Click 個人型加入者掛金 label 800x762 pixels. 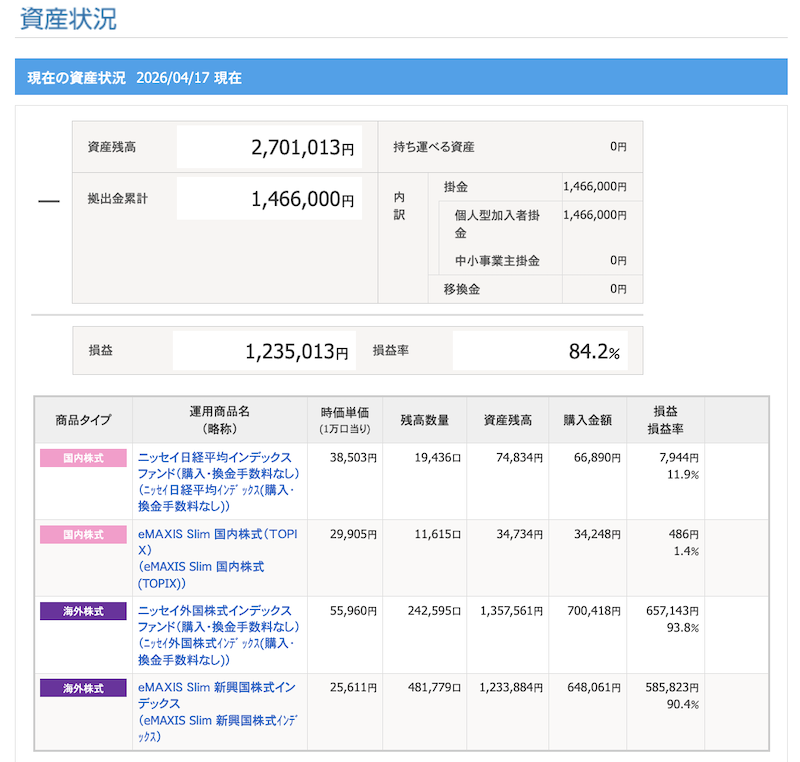pos(497,224)
